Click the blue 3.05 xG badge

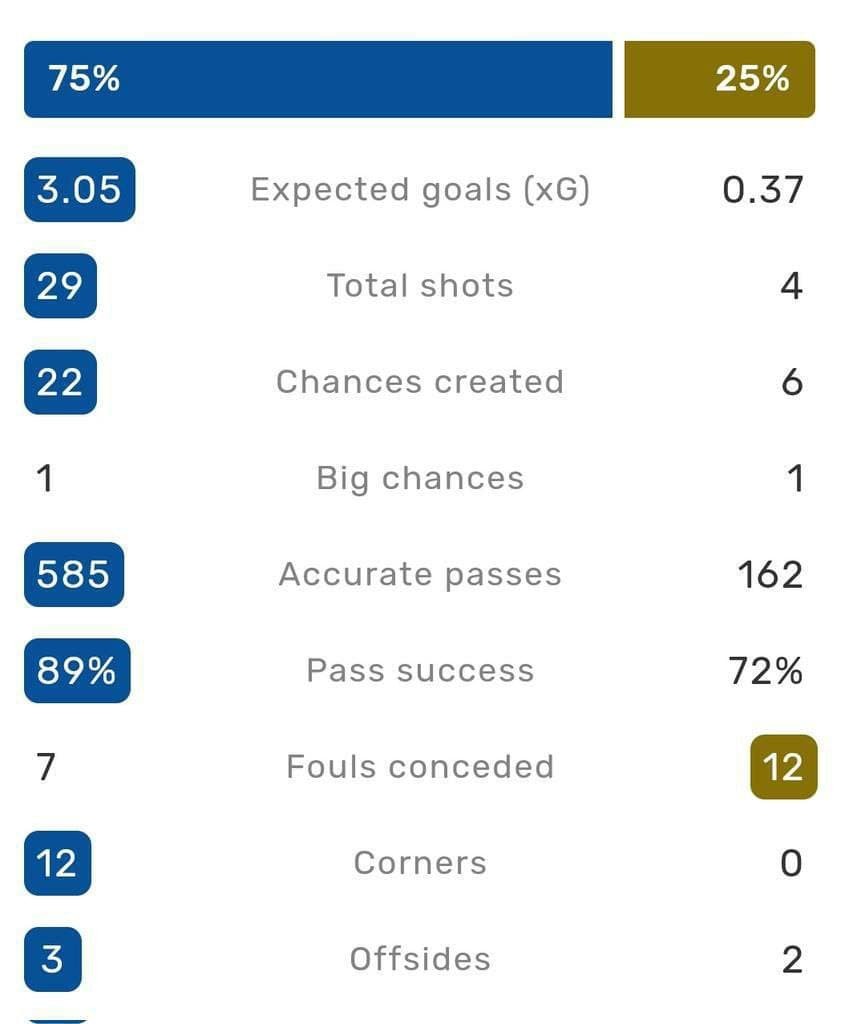click(x=79, y=189)
